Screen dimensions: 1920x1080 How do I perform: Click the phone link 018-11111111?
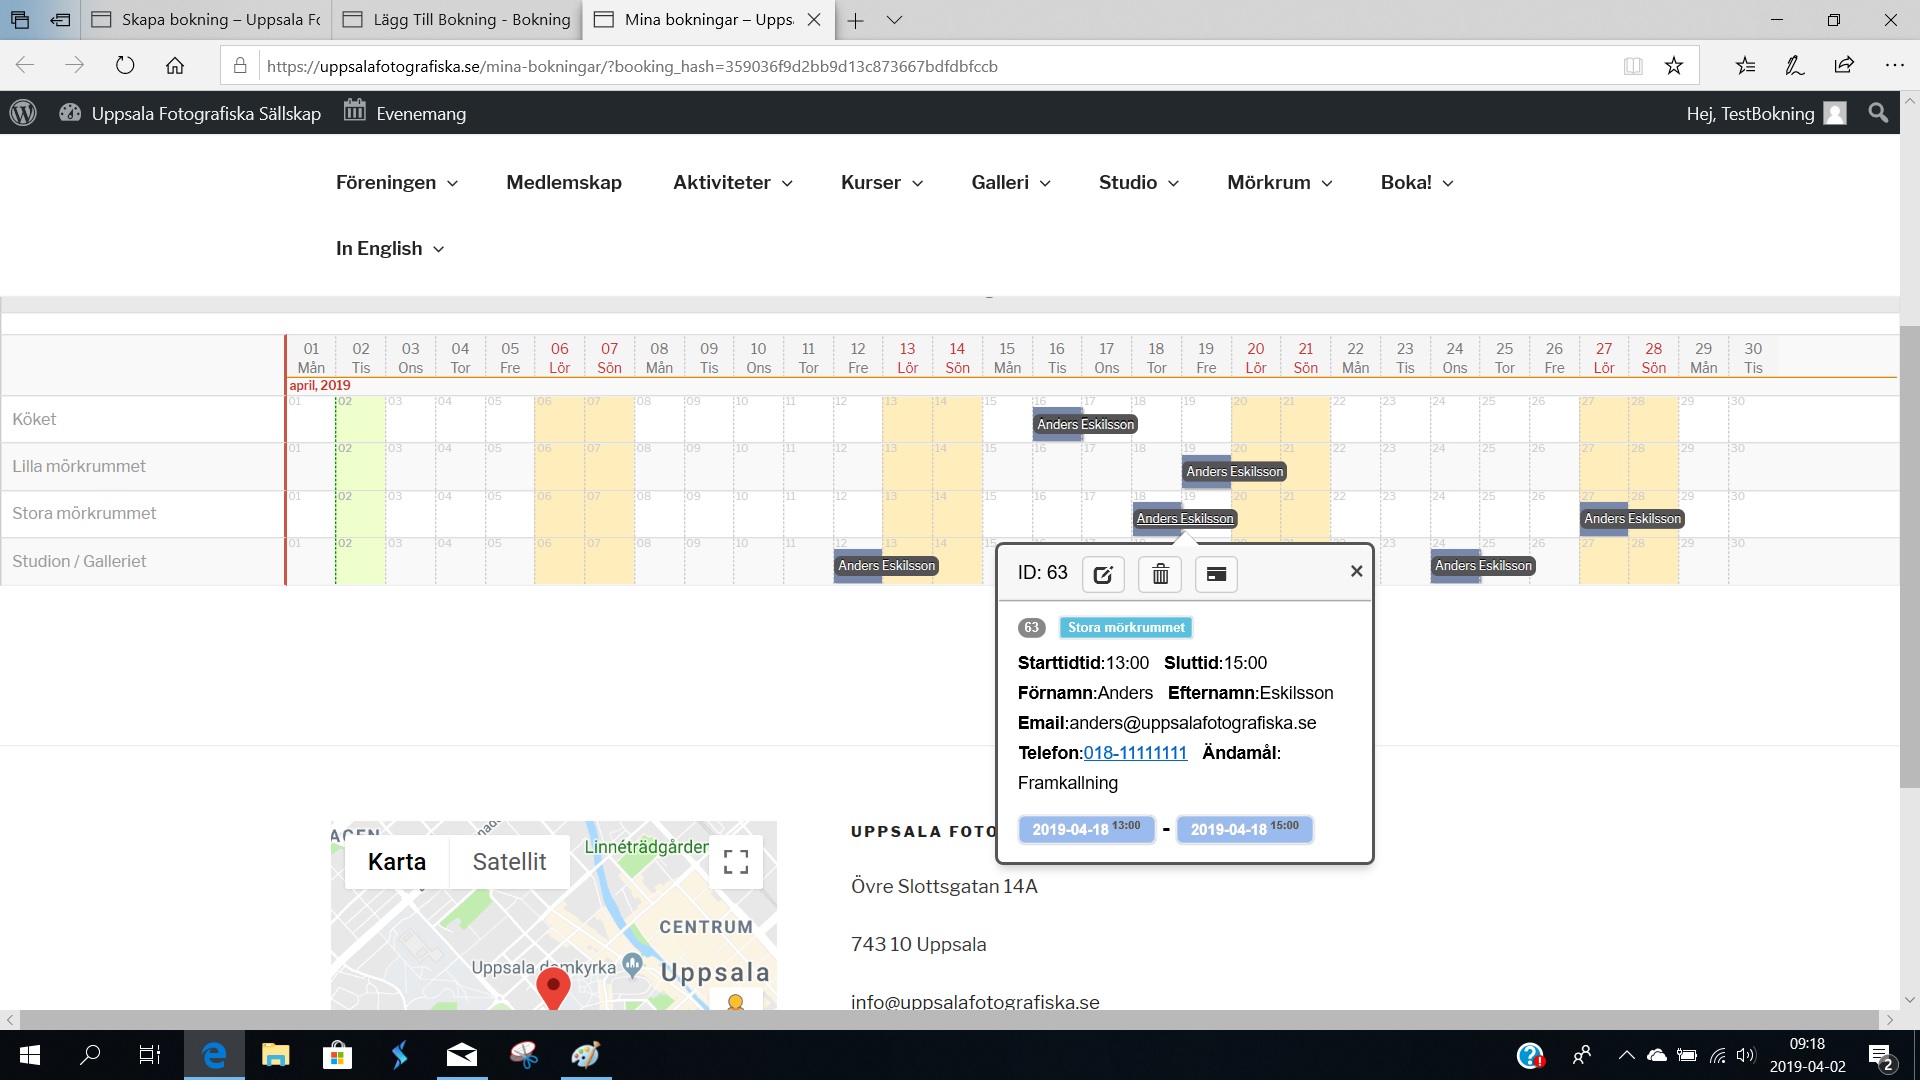pos(1135,753)
